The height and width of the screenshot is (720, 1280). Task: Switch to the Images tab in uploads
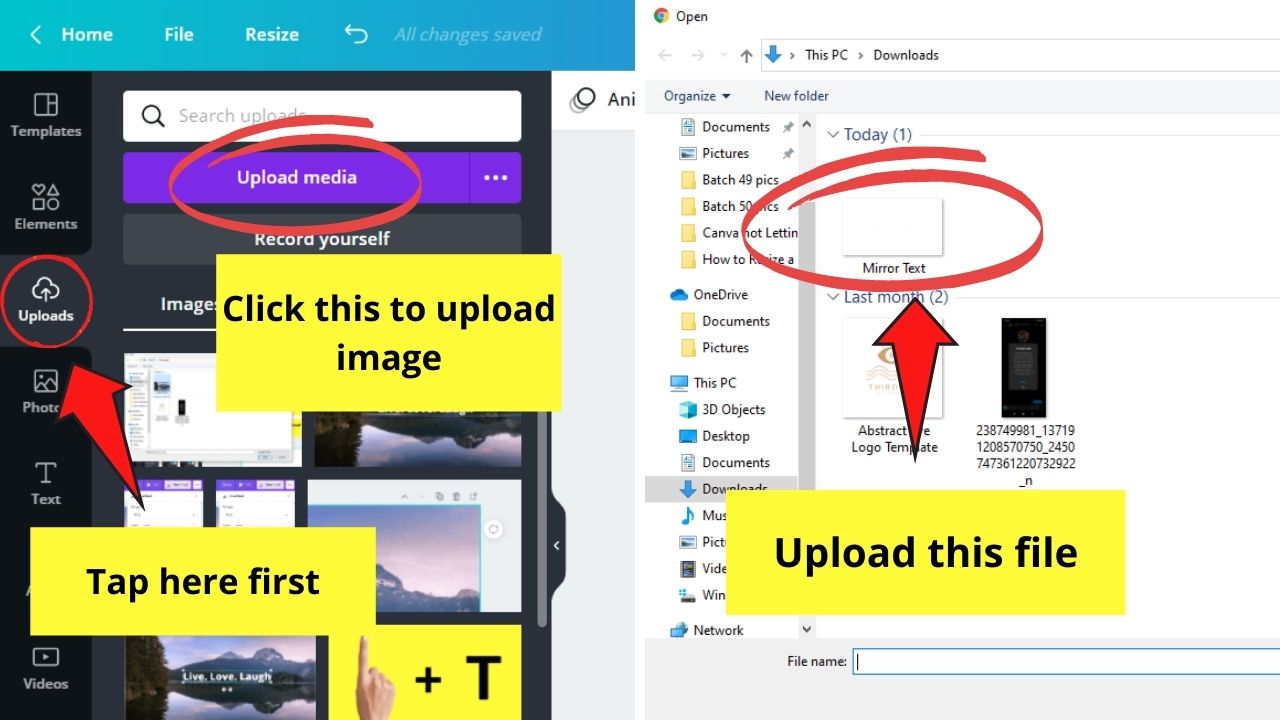pos(189,304)
